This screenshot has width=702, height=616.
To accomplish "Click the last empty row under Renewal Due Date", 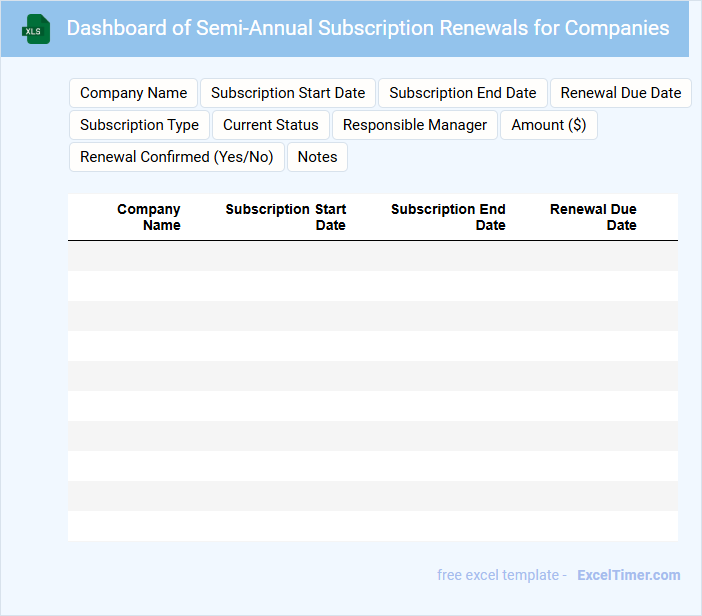I will [595, 526].
